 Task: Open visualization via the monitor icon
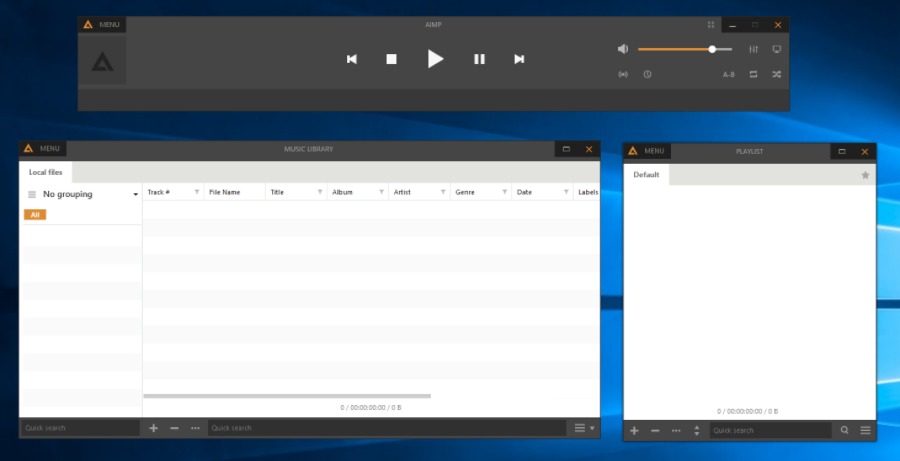pos(777,49)
